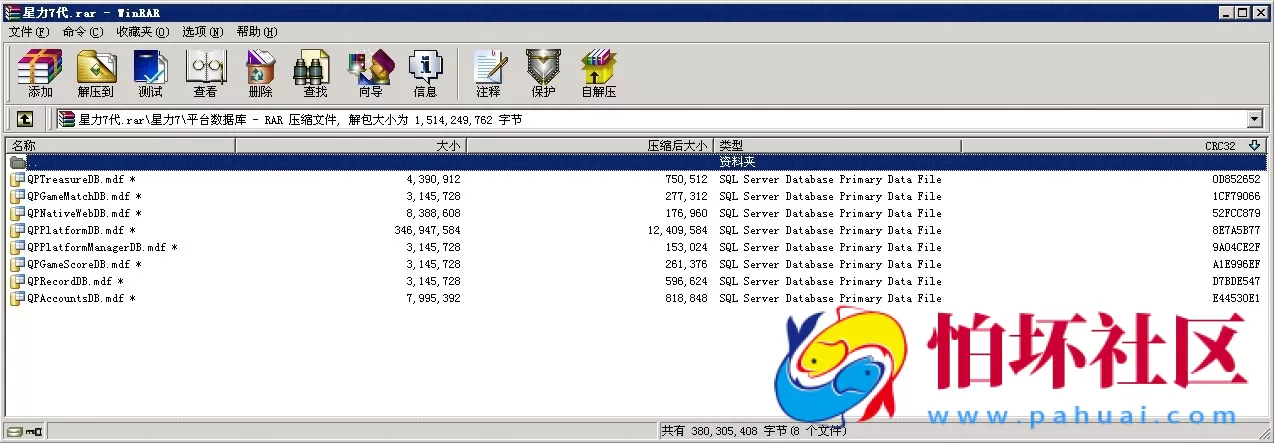Viewport: 1274px width, 443px height.
Task: Open the 查找 (Find) binoculars tool
Action: 315,73
